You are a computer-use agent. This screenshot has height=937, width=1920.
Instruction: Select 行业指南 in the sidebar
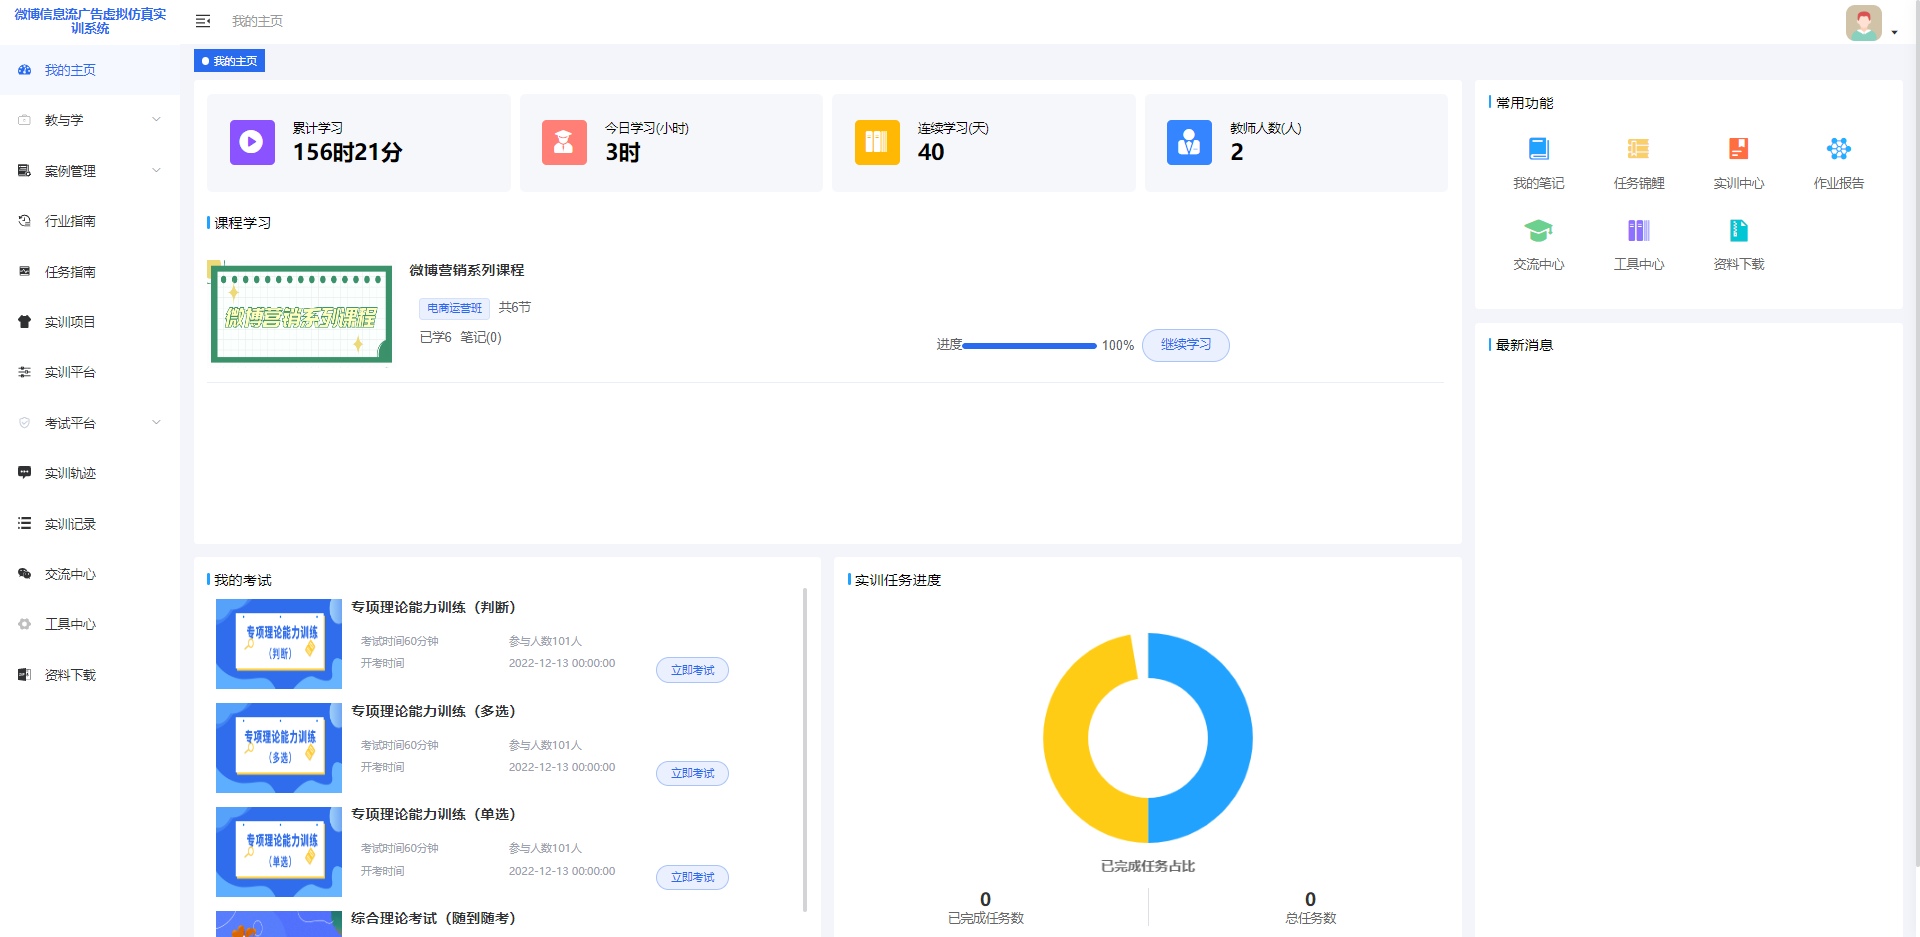tap(70, 221)
